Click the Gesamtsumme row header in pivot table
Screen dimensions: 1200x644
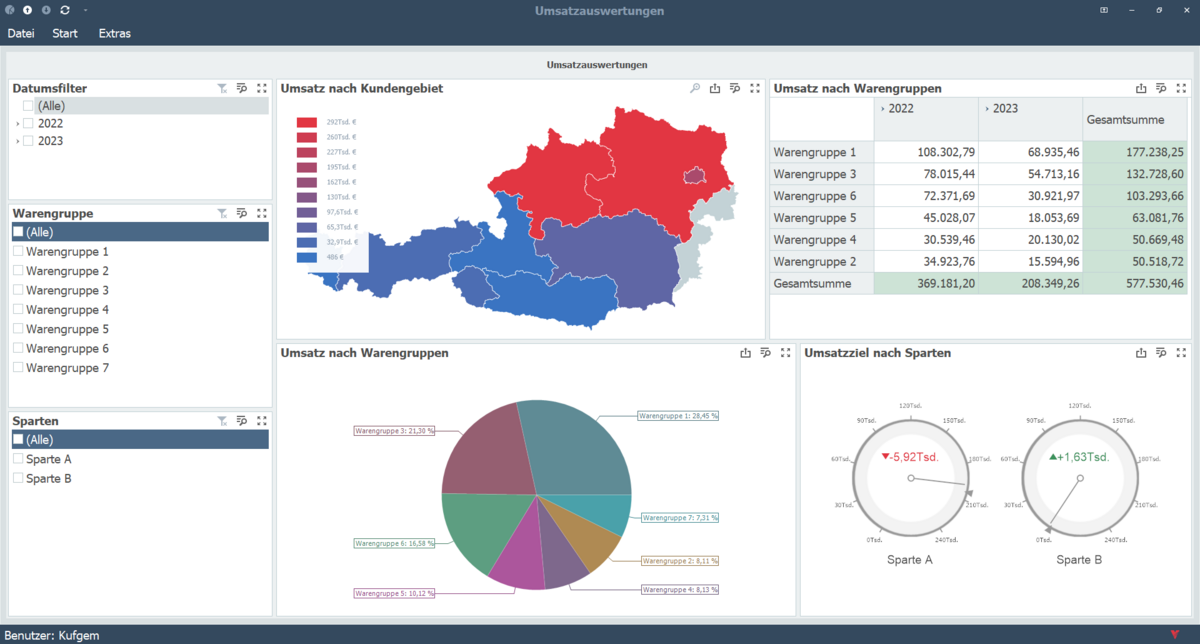point(822,283)
